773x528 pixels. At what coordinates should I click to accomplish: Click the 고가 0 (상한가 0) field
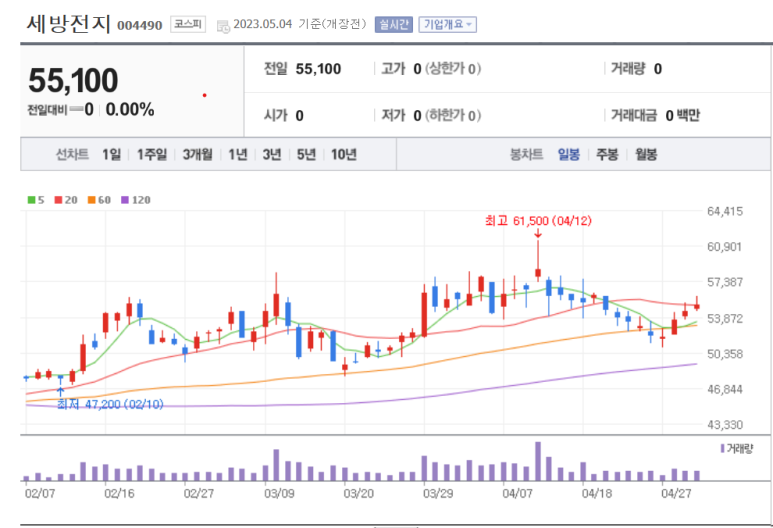coord(431,69)
